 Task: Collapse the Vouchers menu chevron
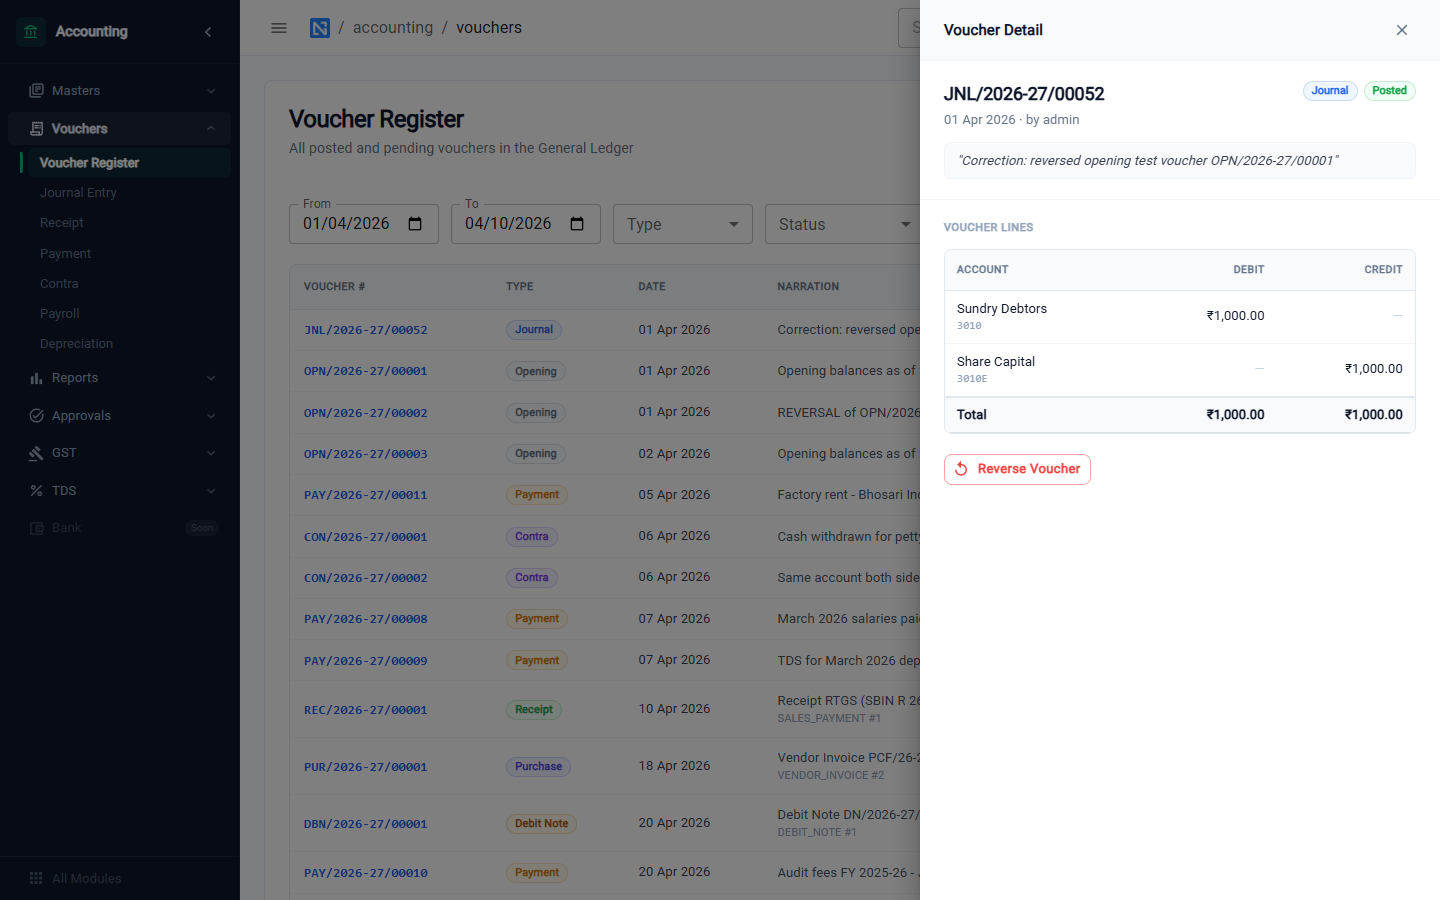pos(211,129)
